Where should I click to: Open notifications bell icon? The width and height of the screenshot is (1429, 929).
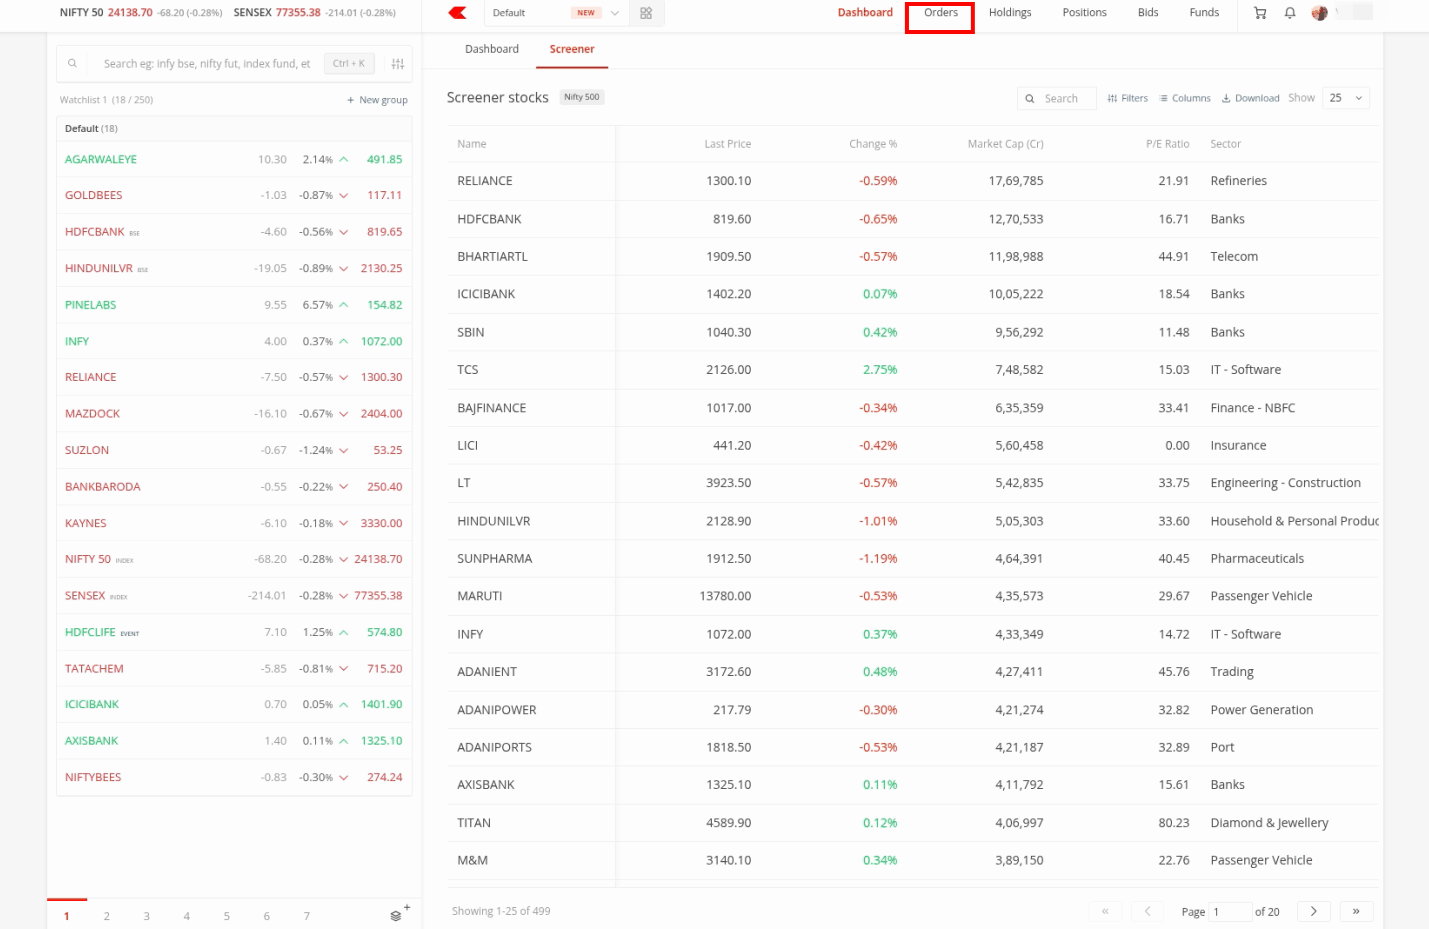coord(1290,13)
